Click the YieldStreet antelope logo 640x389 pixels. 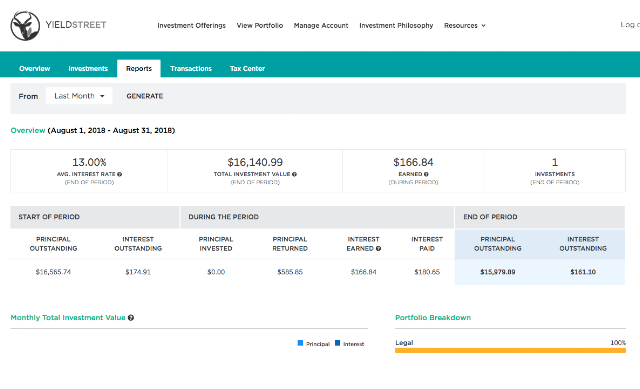coord(25,26)
